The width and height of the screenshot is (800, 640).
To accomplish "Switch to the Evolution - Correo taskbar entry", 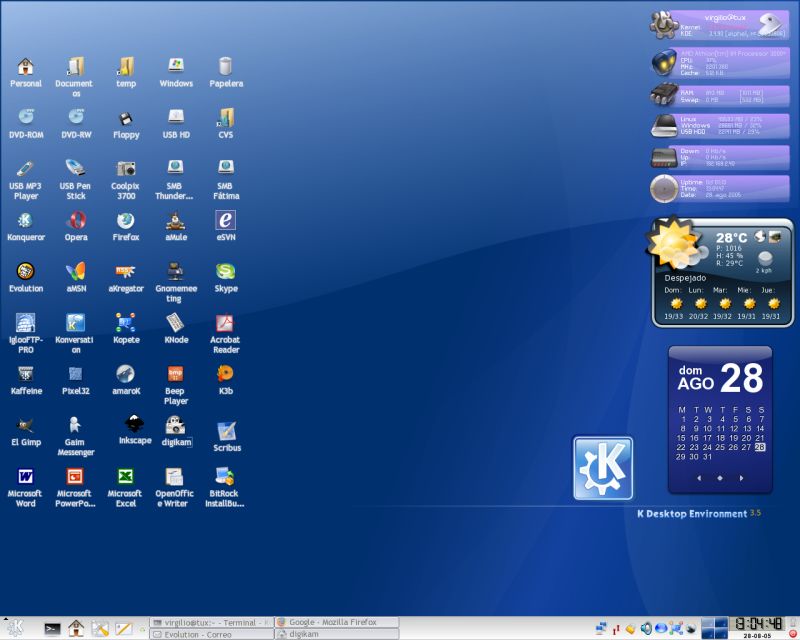I will click(212, 634).
